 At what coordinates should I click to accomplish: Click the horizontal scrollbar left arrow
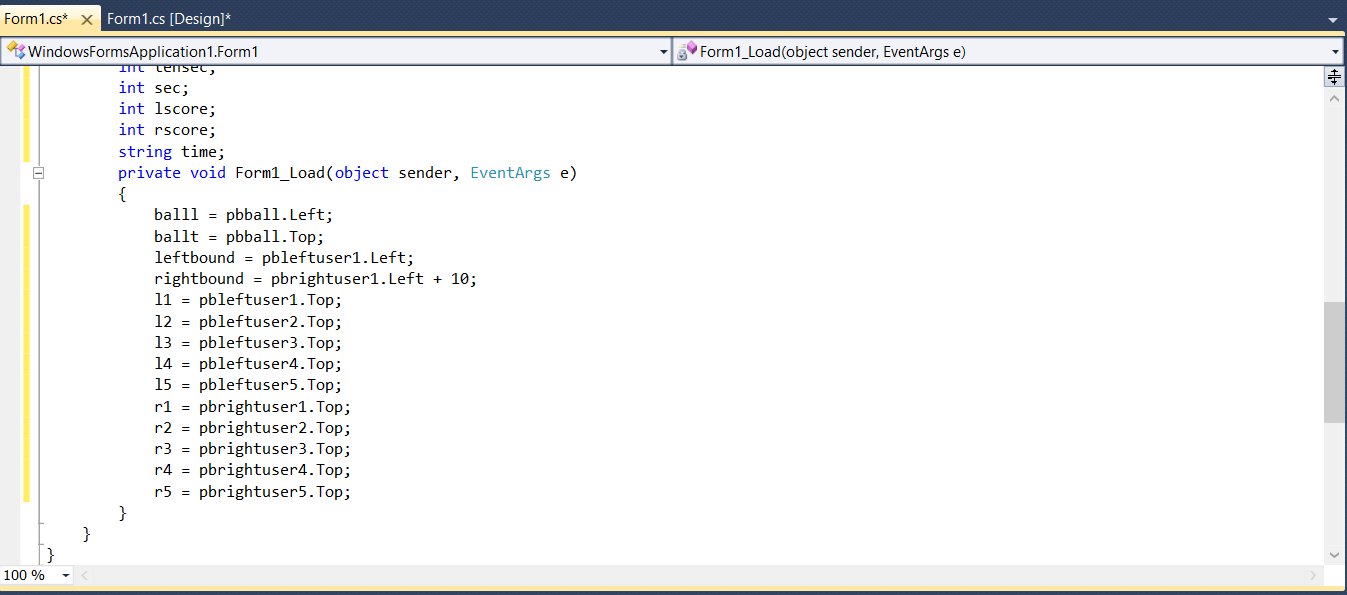coord(84,576)
